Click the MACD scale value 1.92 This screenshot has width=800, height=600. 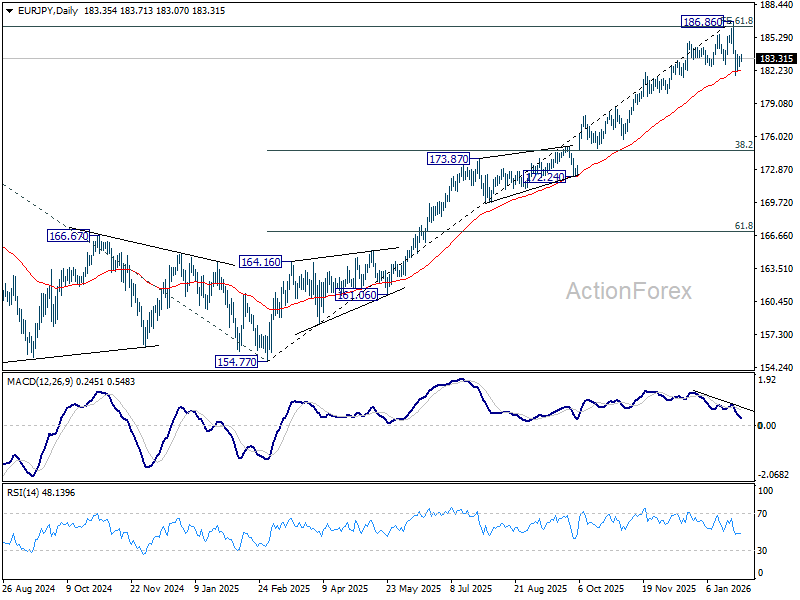click(767, 380)
